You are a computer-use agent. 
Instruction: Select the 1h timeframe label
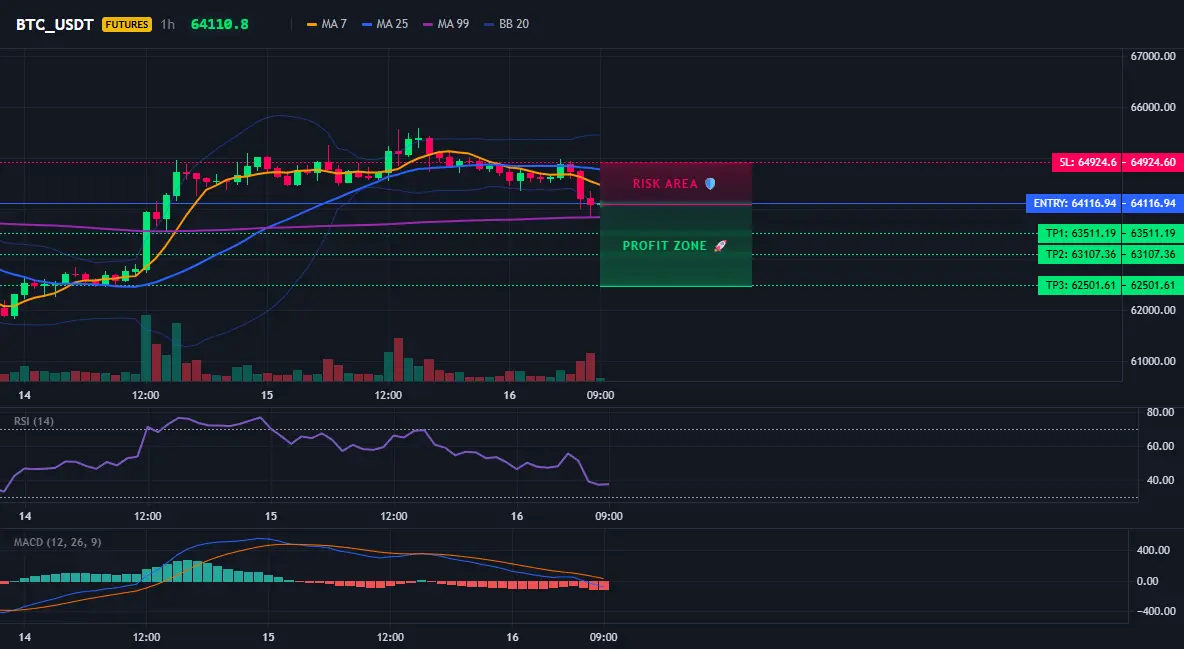tap(168, 24)
